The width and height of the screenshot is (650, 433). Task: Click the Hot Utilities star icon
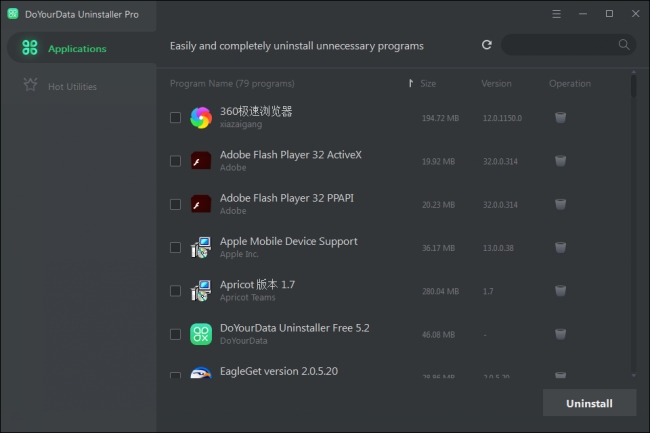(x=30, y=85)
